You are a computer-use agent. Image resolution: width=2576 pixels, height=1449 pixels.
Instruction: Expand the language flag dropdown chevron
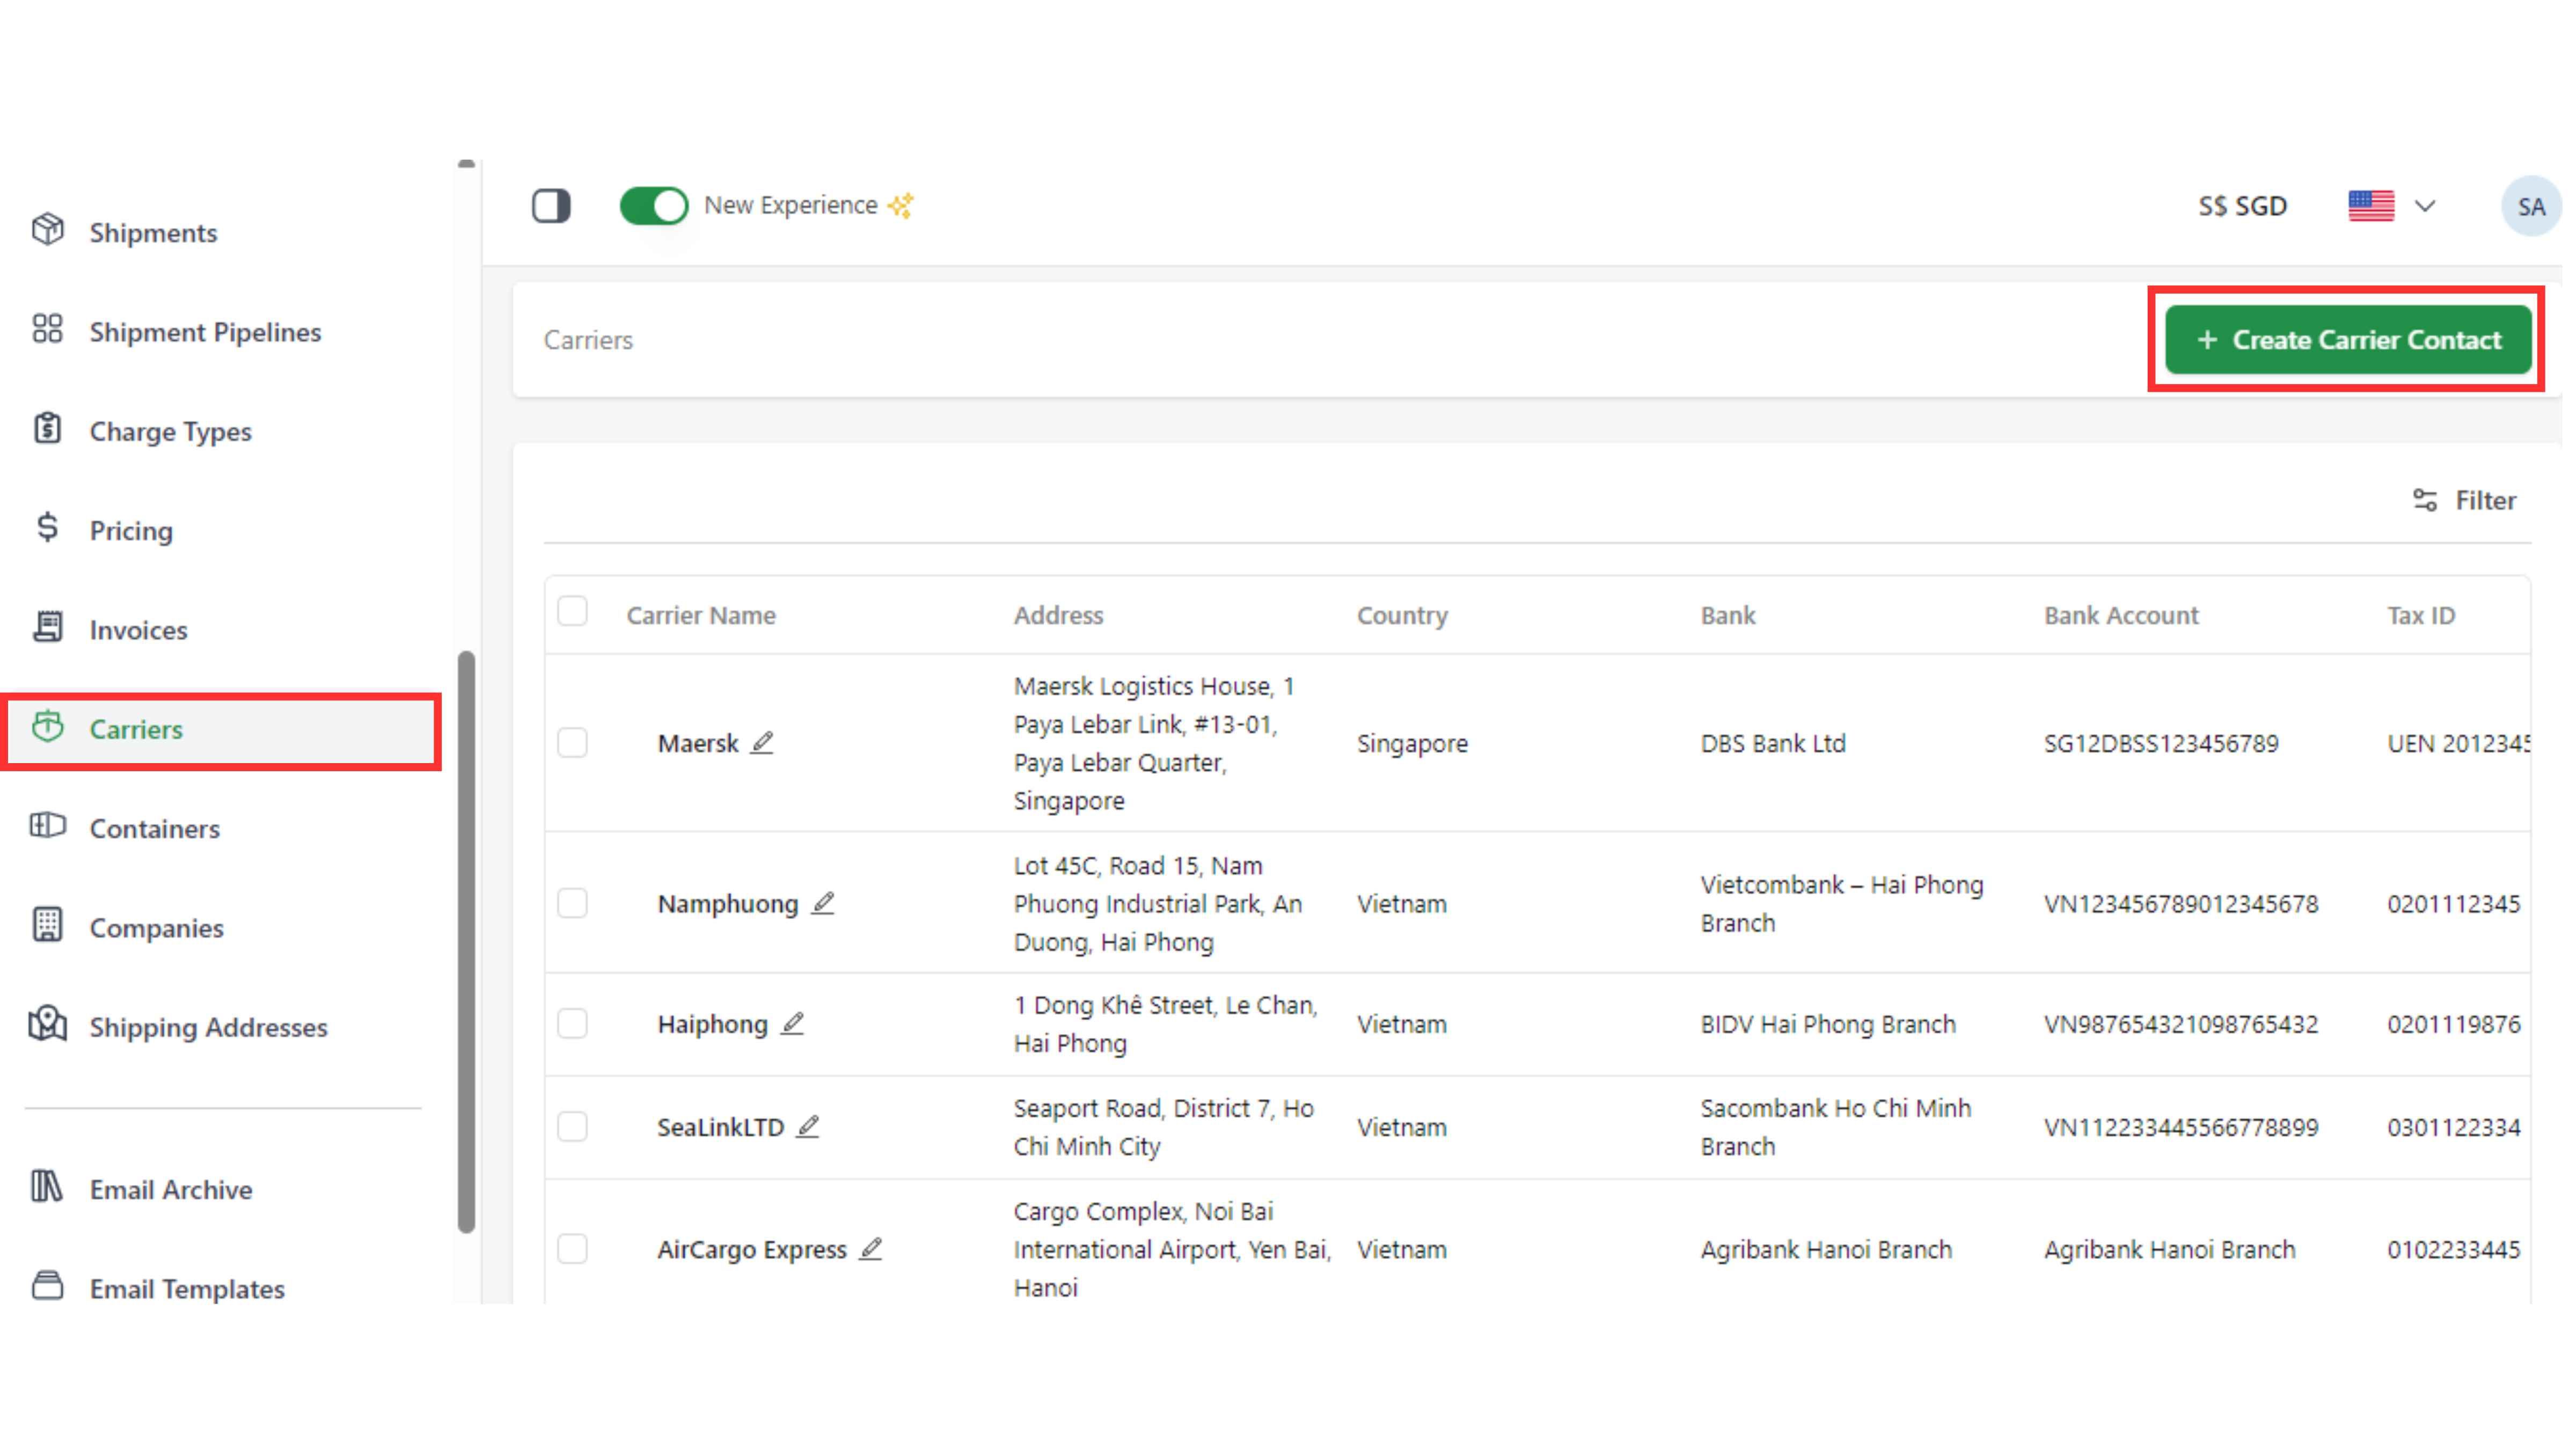2425,206
